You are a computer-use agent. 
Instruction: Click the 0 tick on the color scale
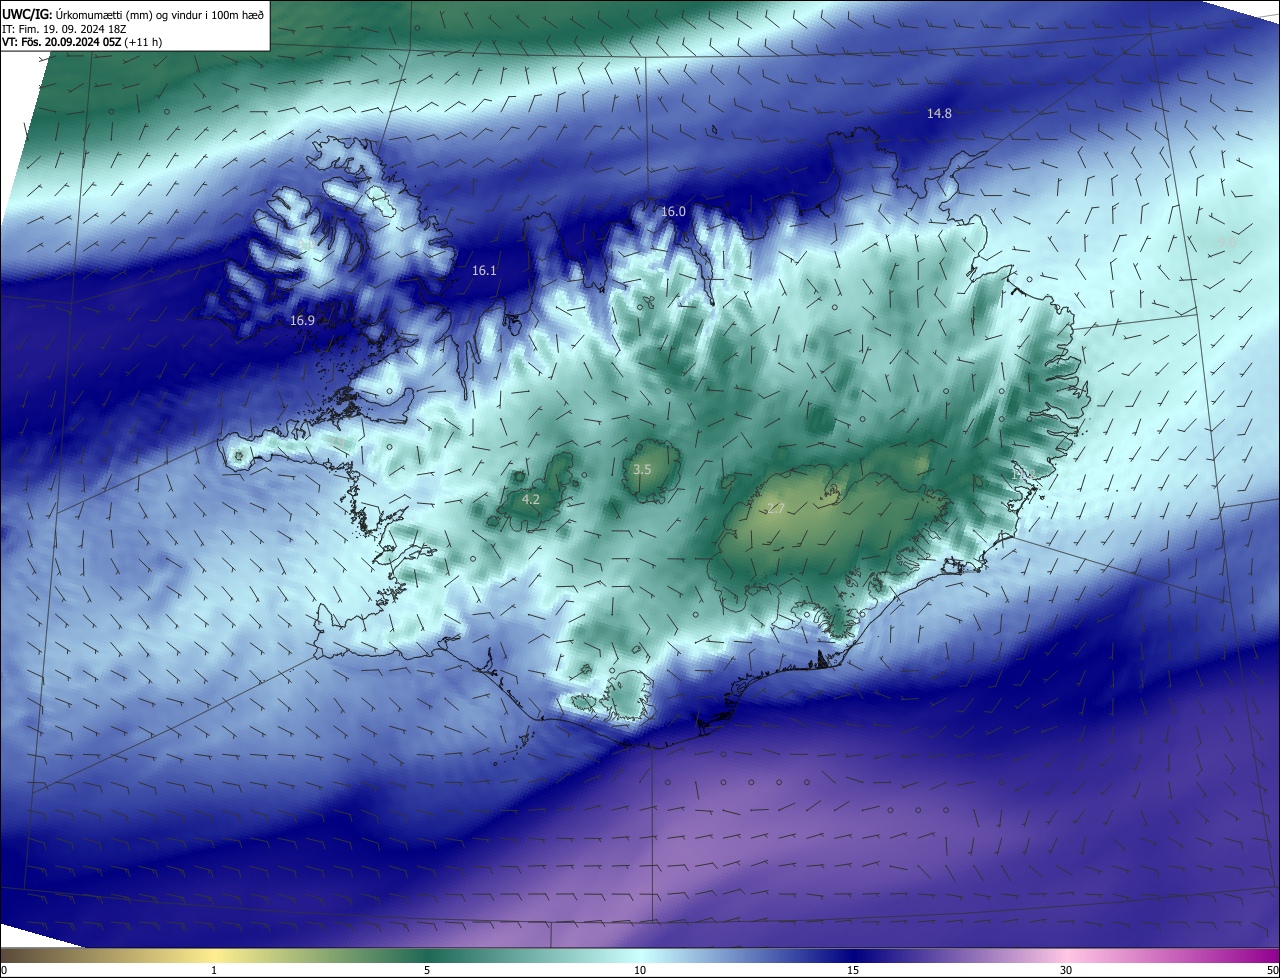4,970
